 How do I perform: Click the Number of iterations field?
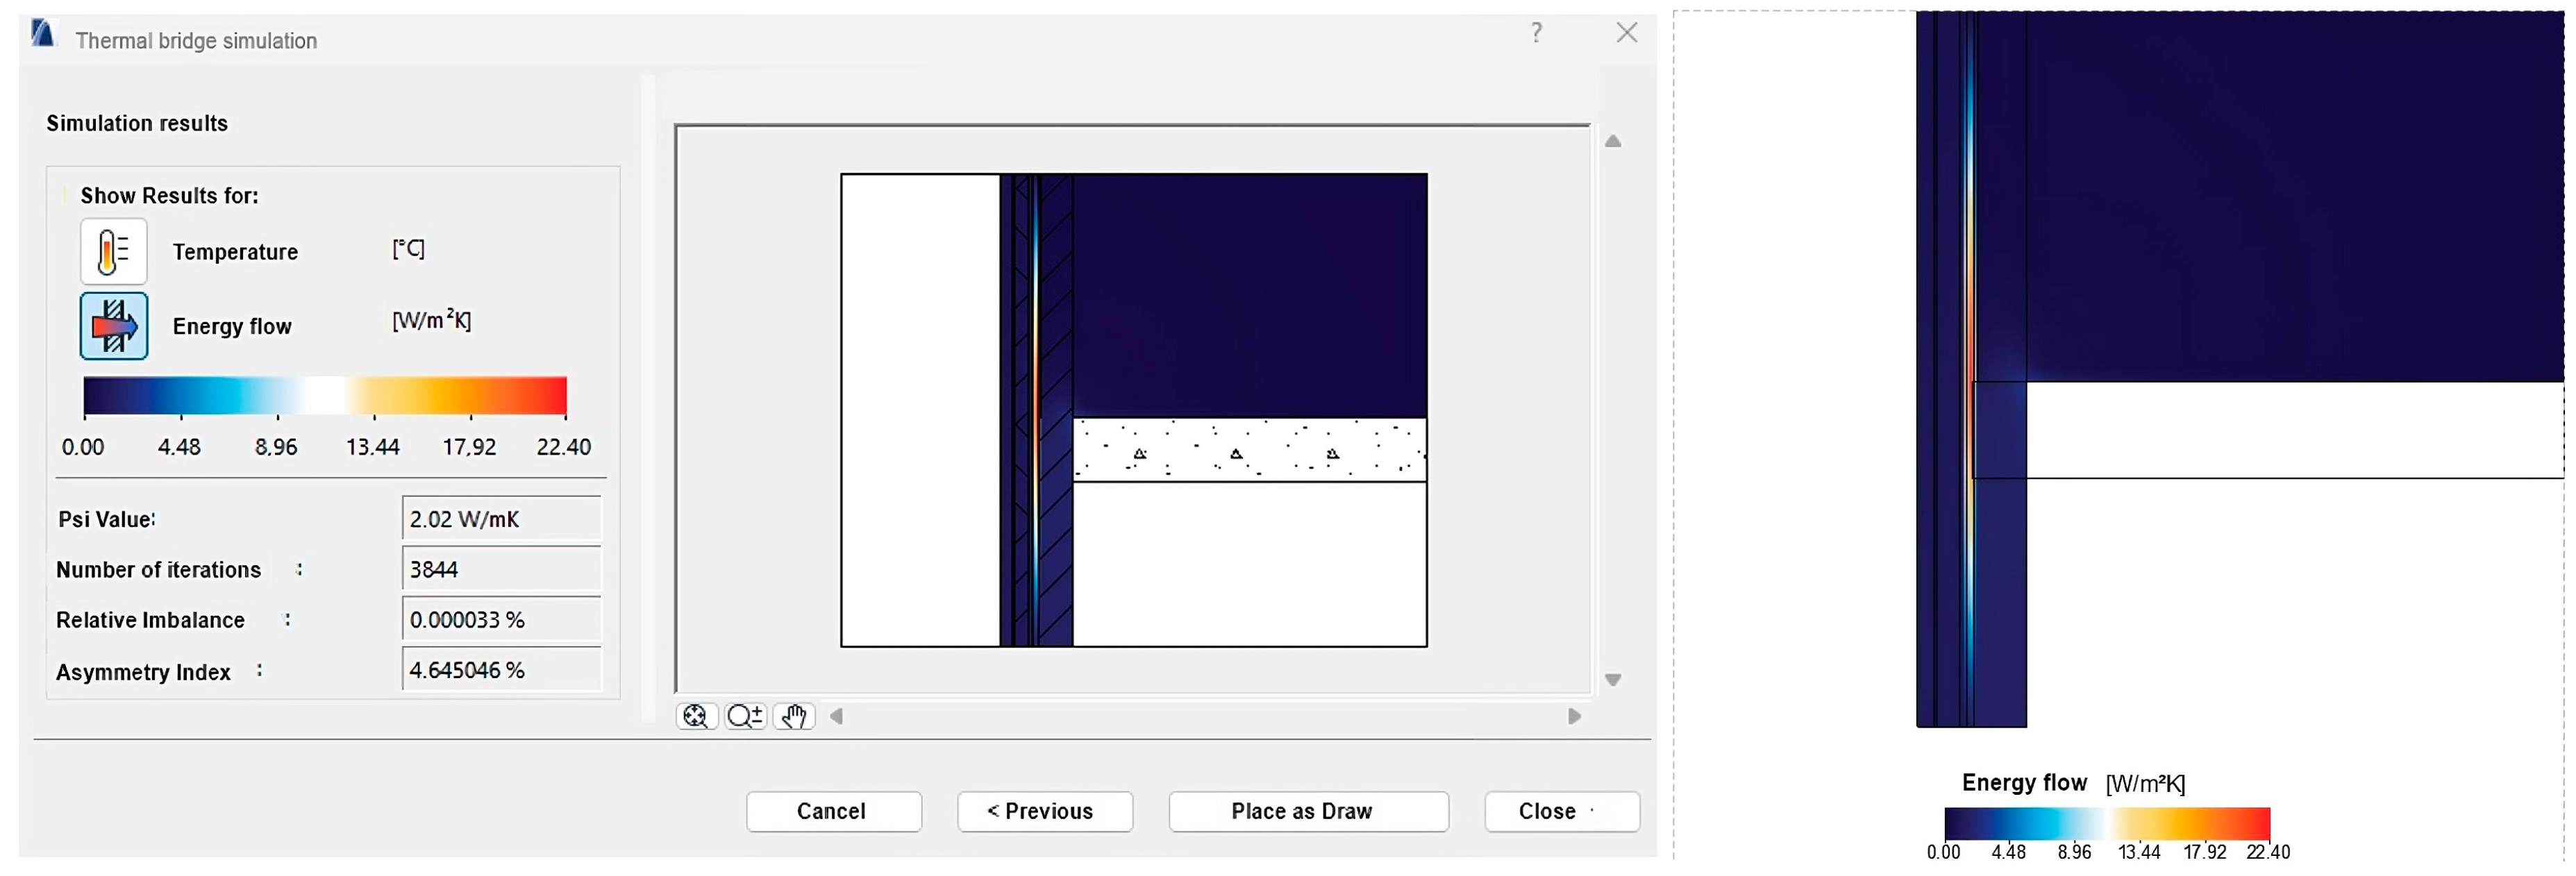[501, 569]
